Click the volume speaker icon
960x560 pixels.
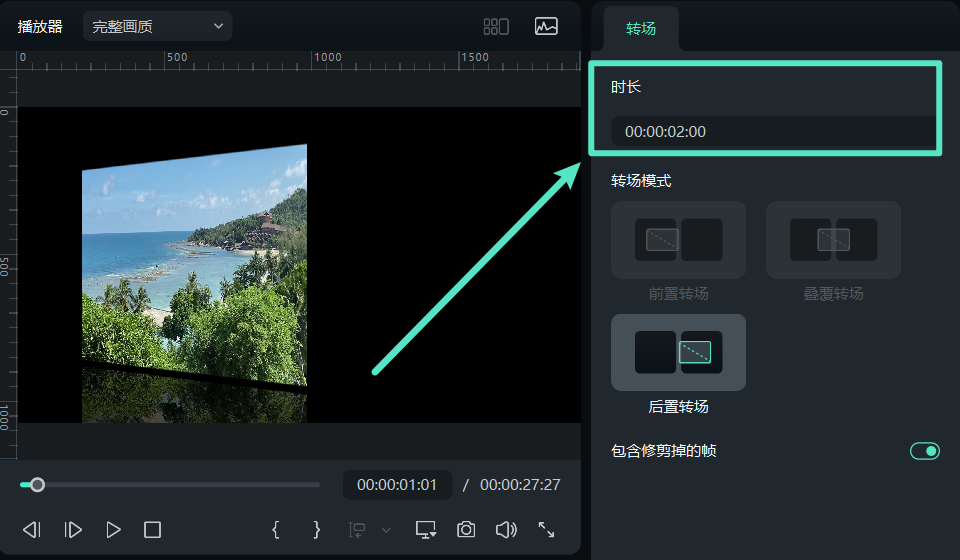[506, 529]
